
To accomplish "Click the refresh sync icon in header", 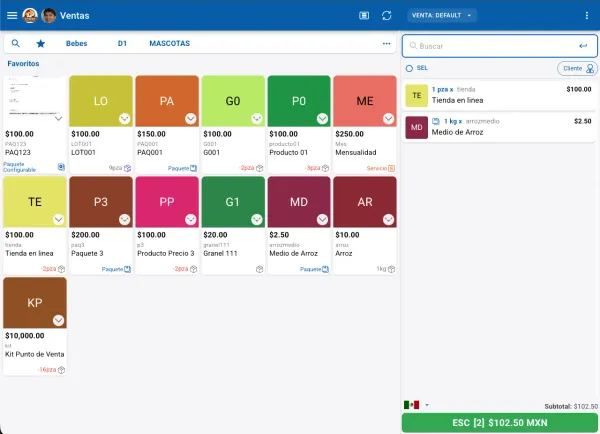I will tap(387, 15).
